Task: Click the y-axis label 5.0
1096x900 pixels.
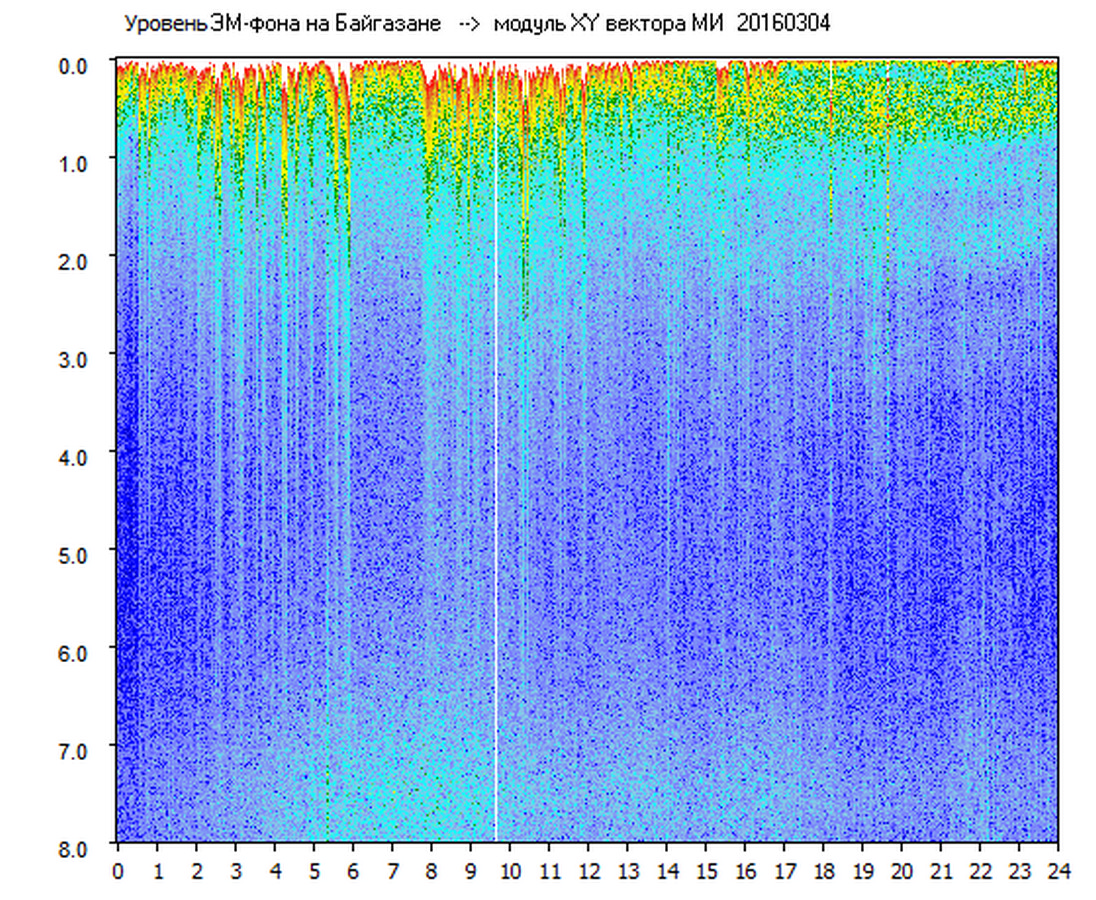Action: click(76, 554)
